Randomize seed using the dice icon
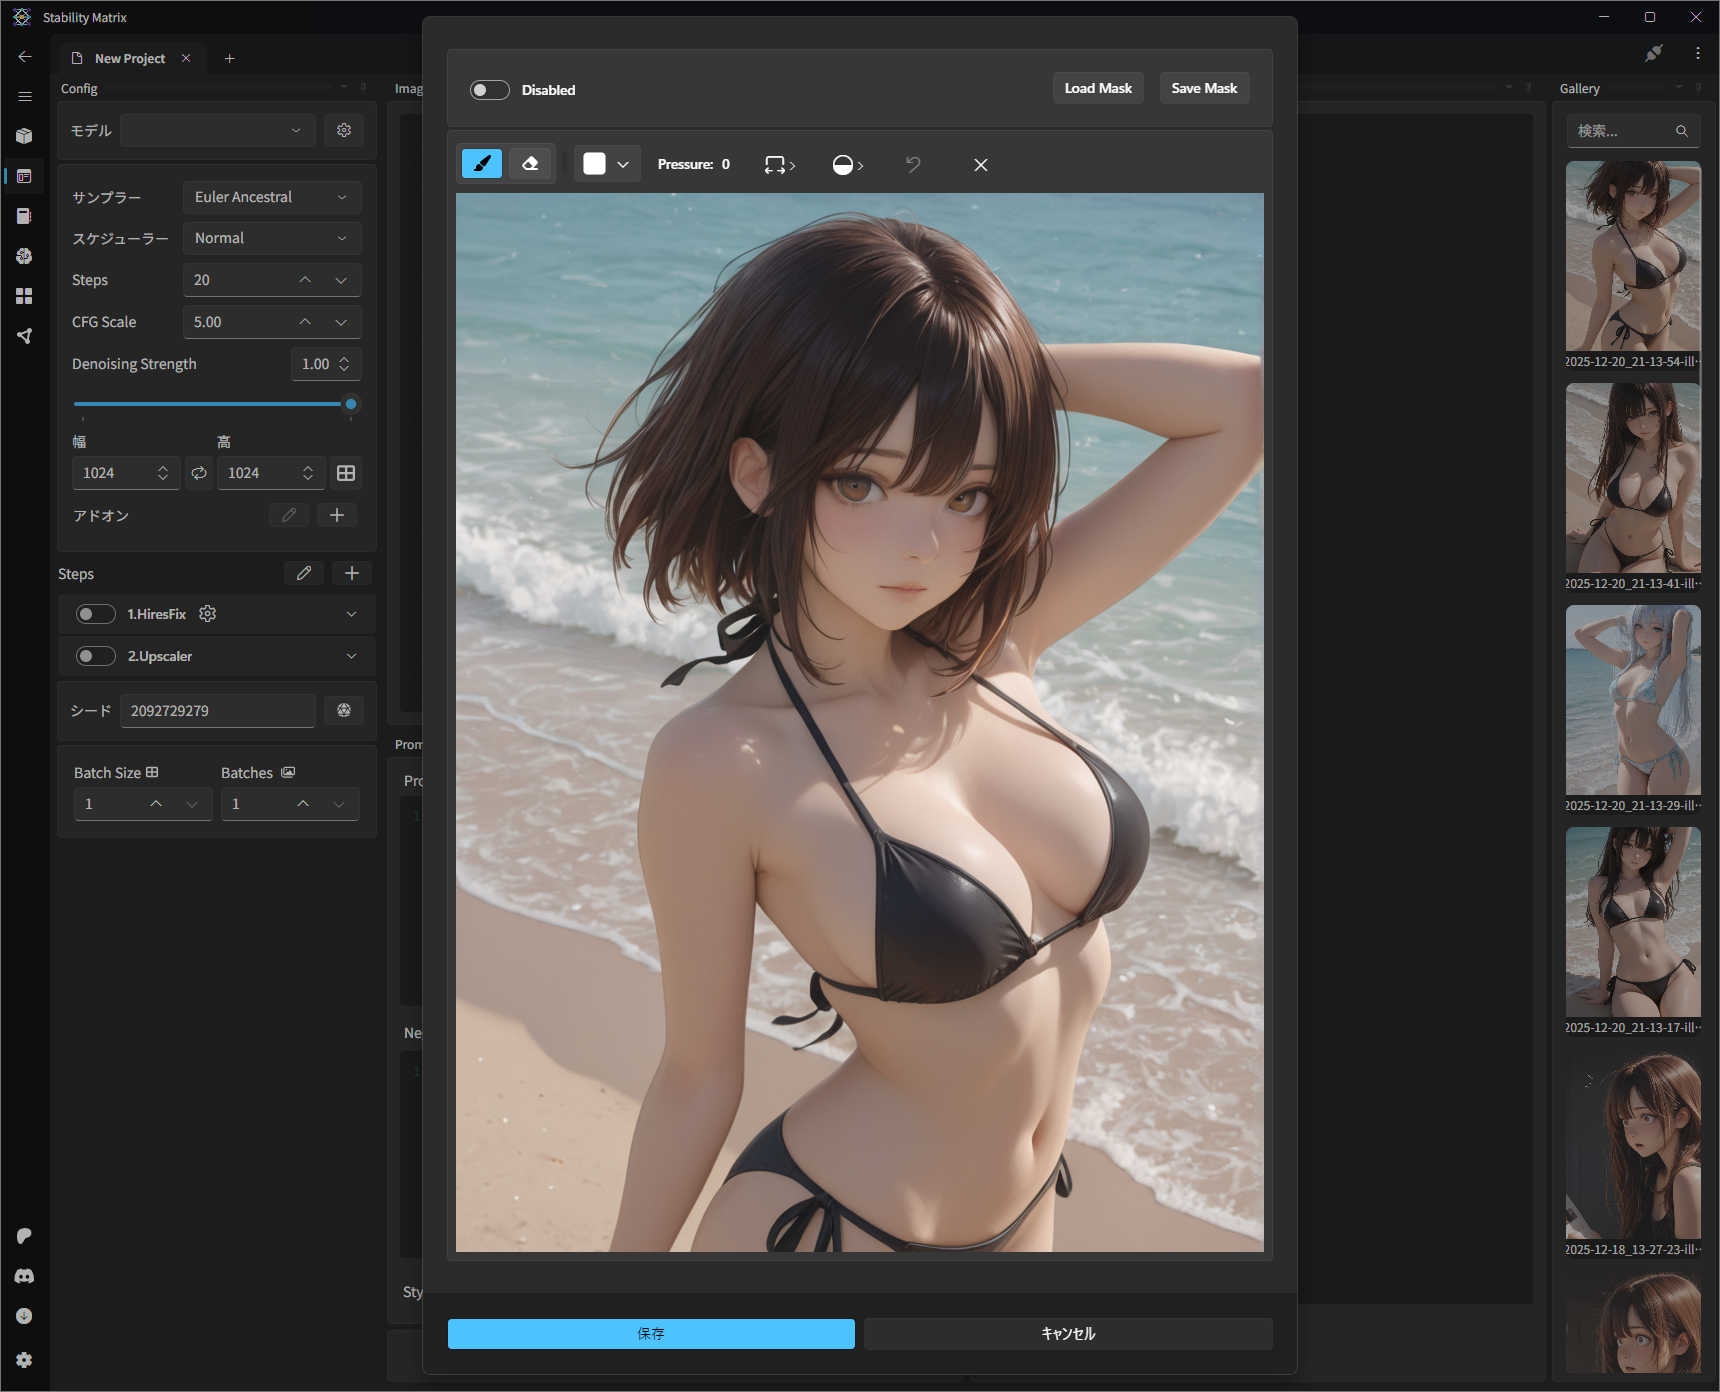This screenshot has width=1720, height=1392. [x=344, y=710]
